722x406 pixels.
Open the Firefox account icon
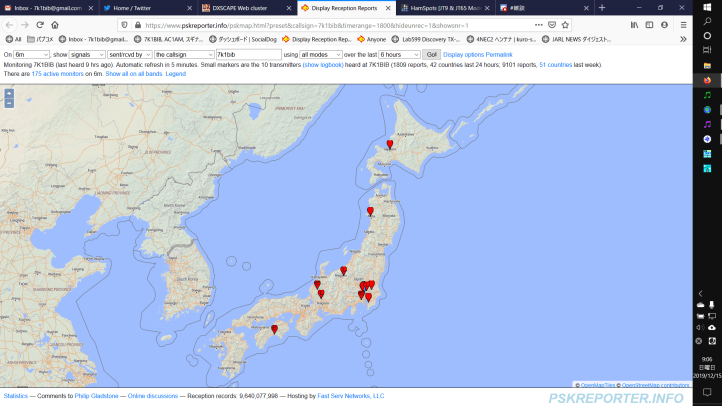666,25
